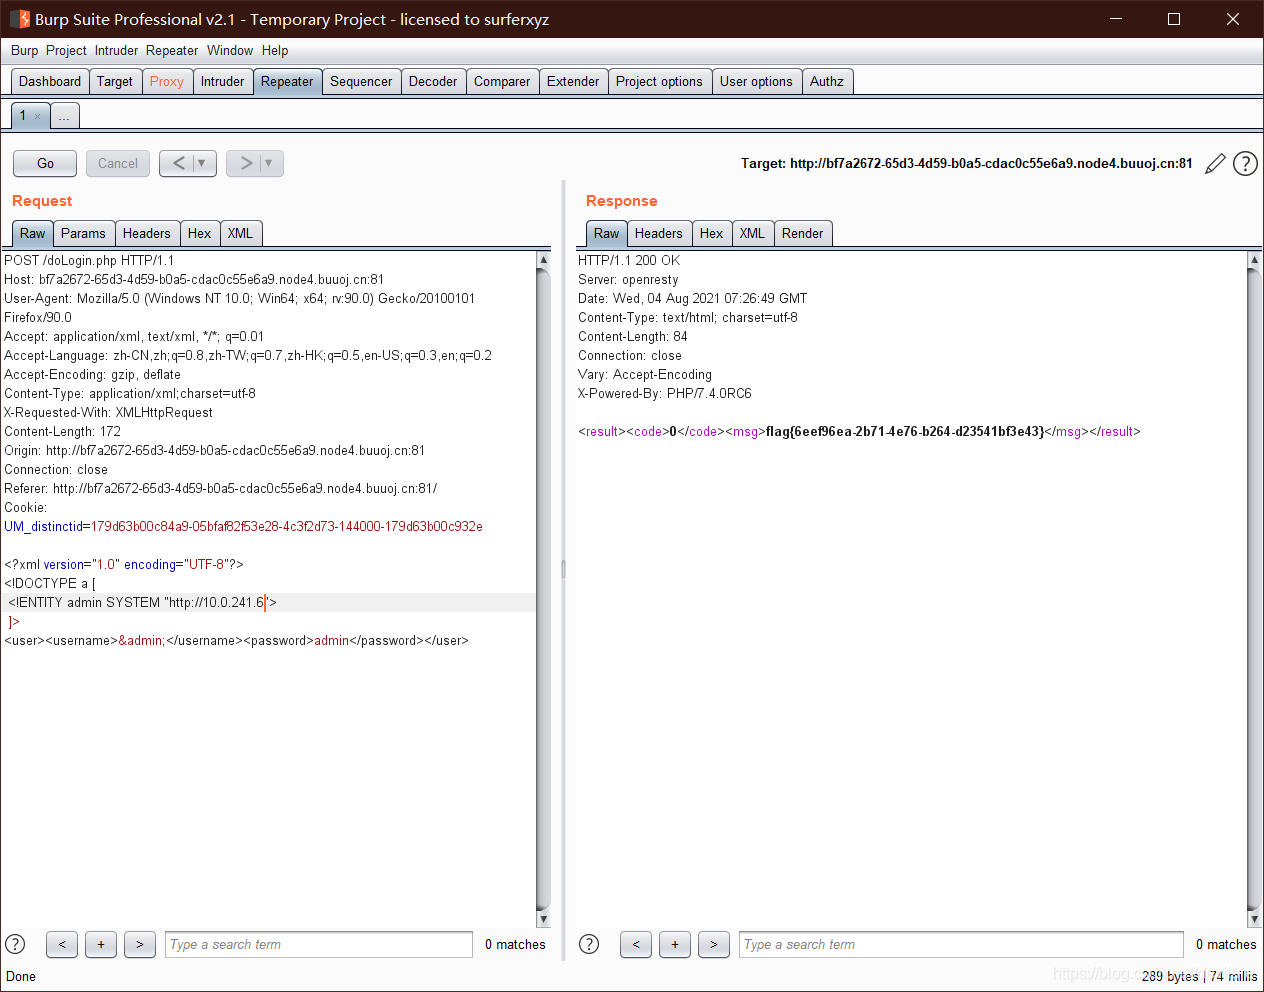Select response Raw view tab
Screen dimensions: 1264x992
(x=607, y=233)
